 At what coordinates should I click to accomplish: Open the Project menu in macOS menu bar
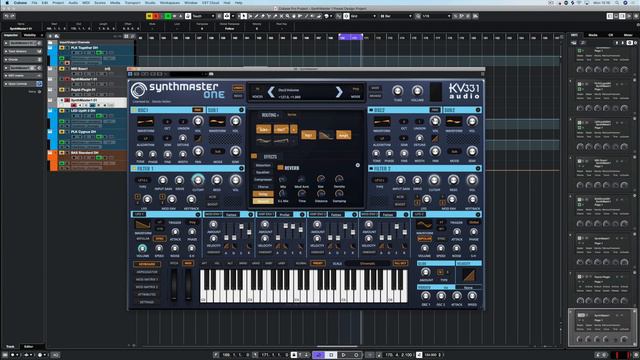[58, 2]
